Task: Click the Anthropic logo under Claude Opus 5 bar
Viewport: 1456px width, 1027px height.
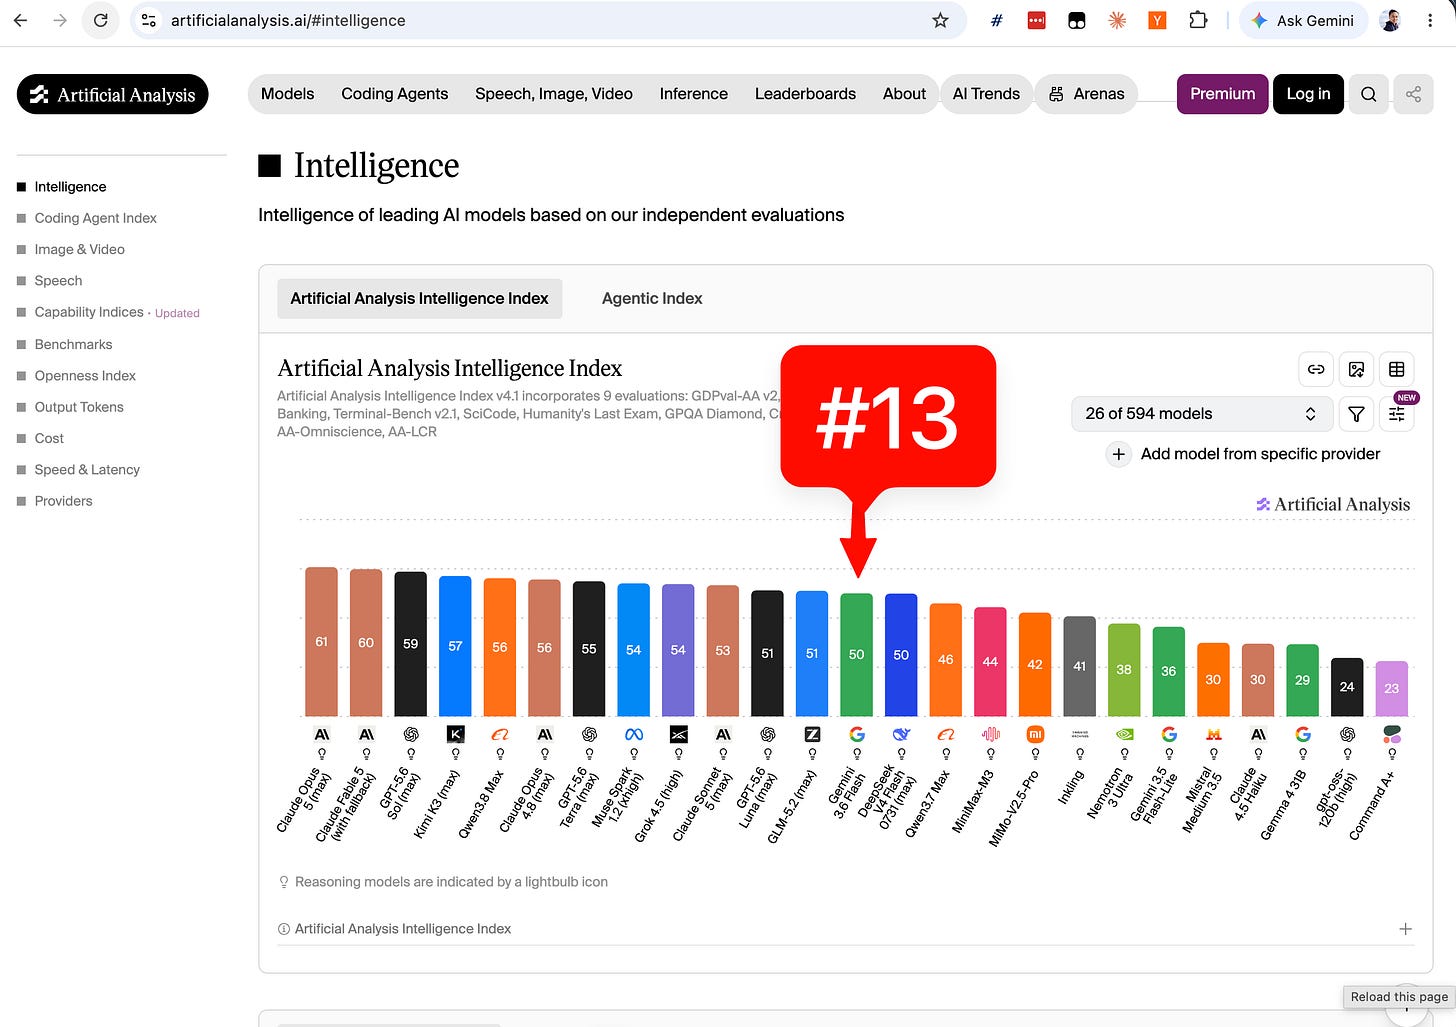Action: click(321, 734)
